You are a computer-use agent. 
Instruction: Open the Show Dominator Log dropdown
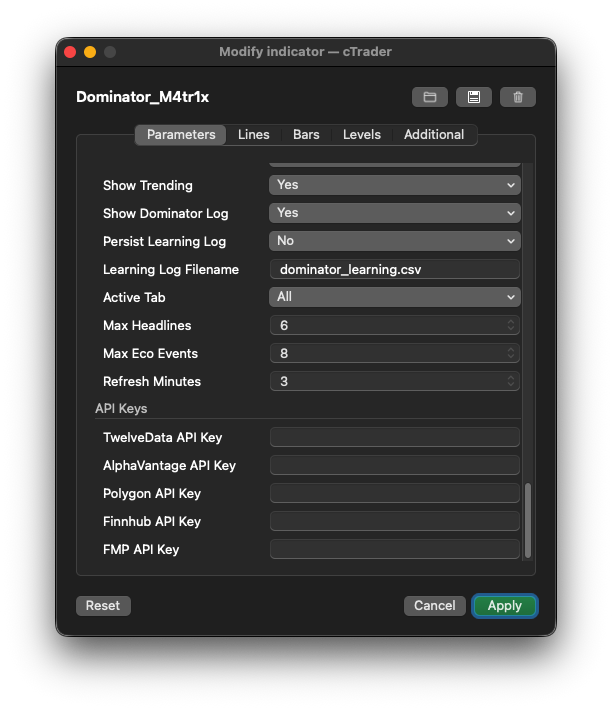[x=395, y=213]
